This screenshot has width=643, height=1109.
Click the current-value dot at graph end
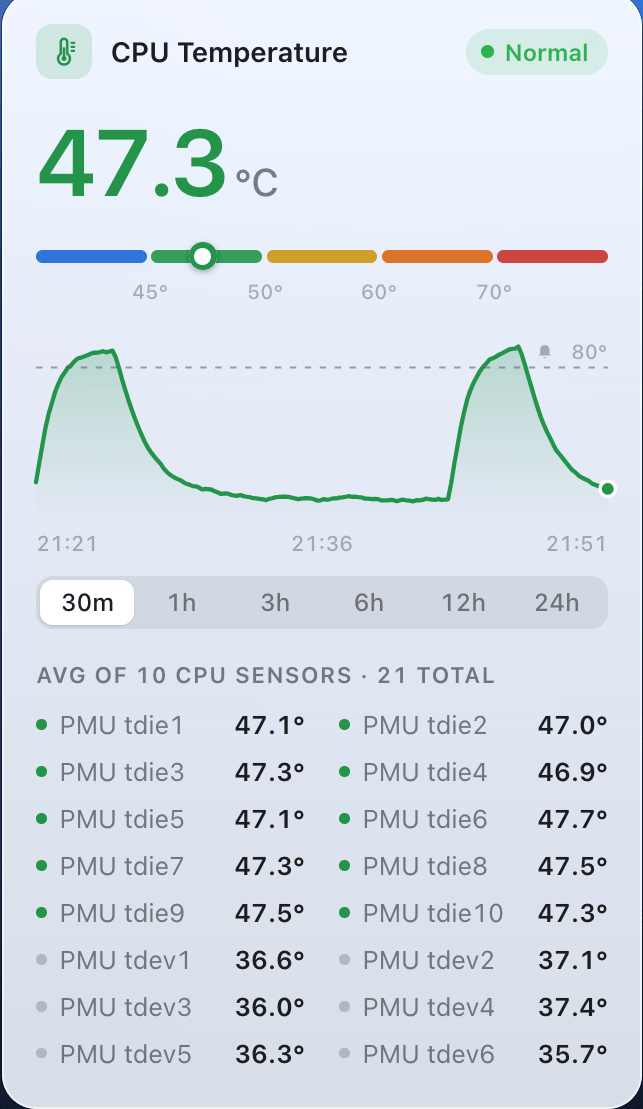[607, 489]
